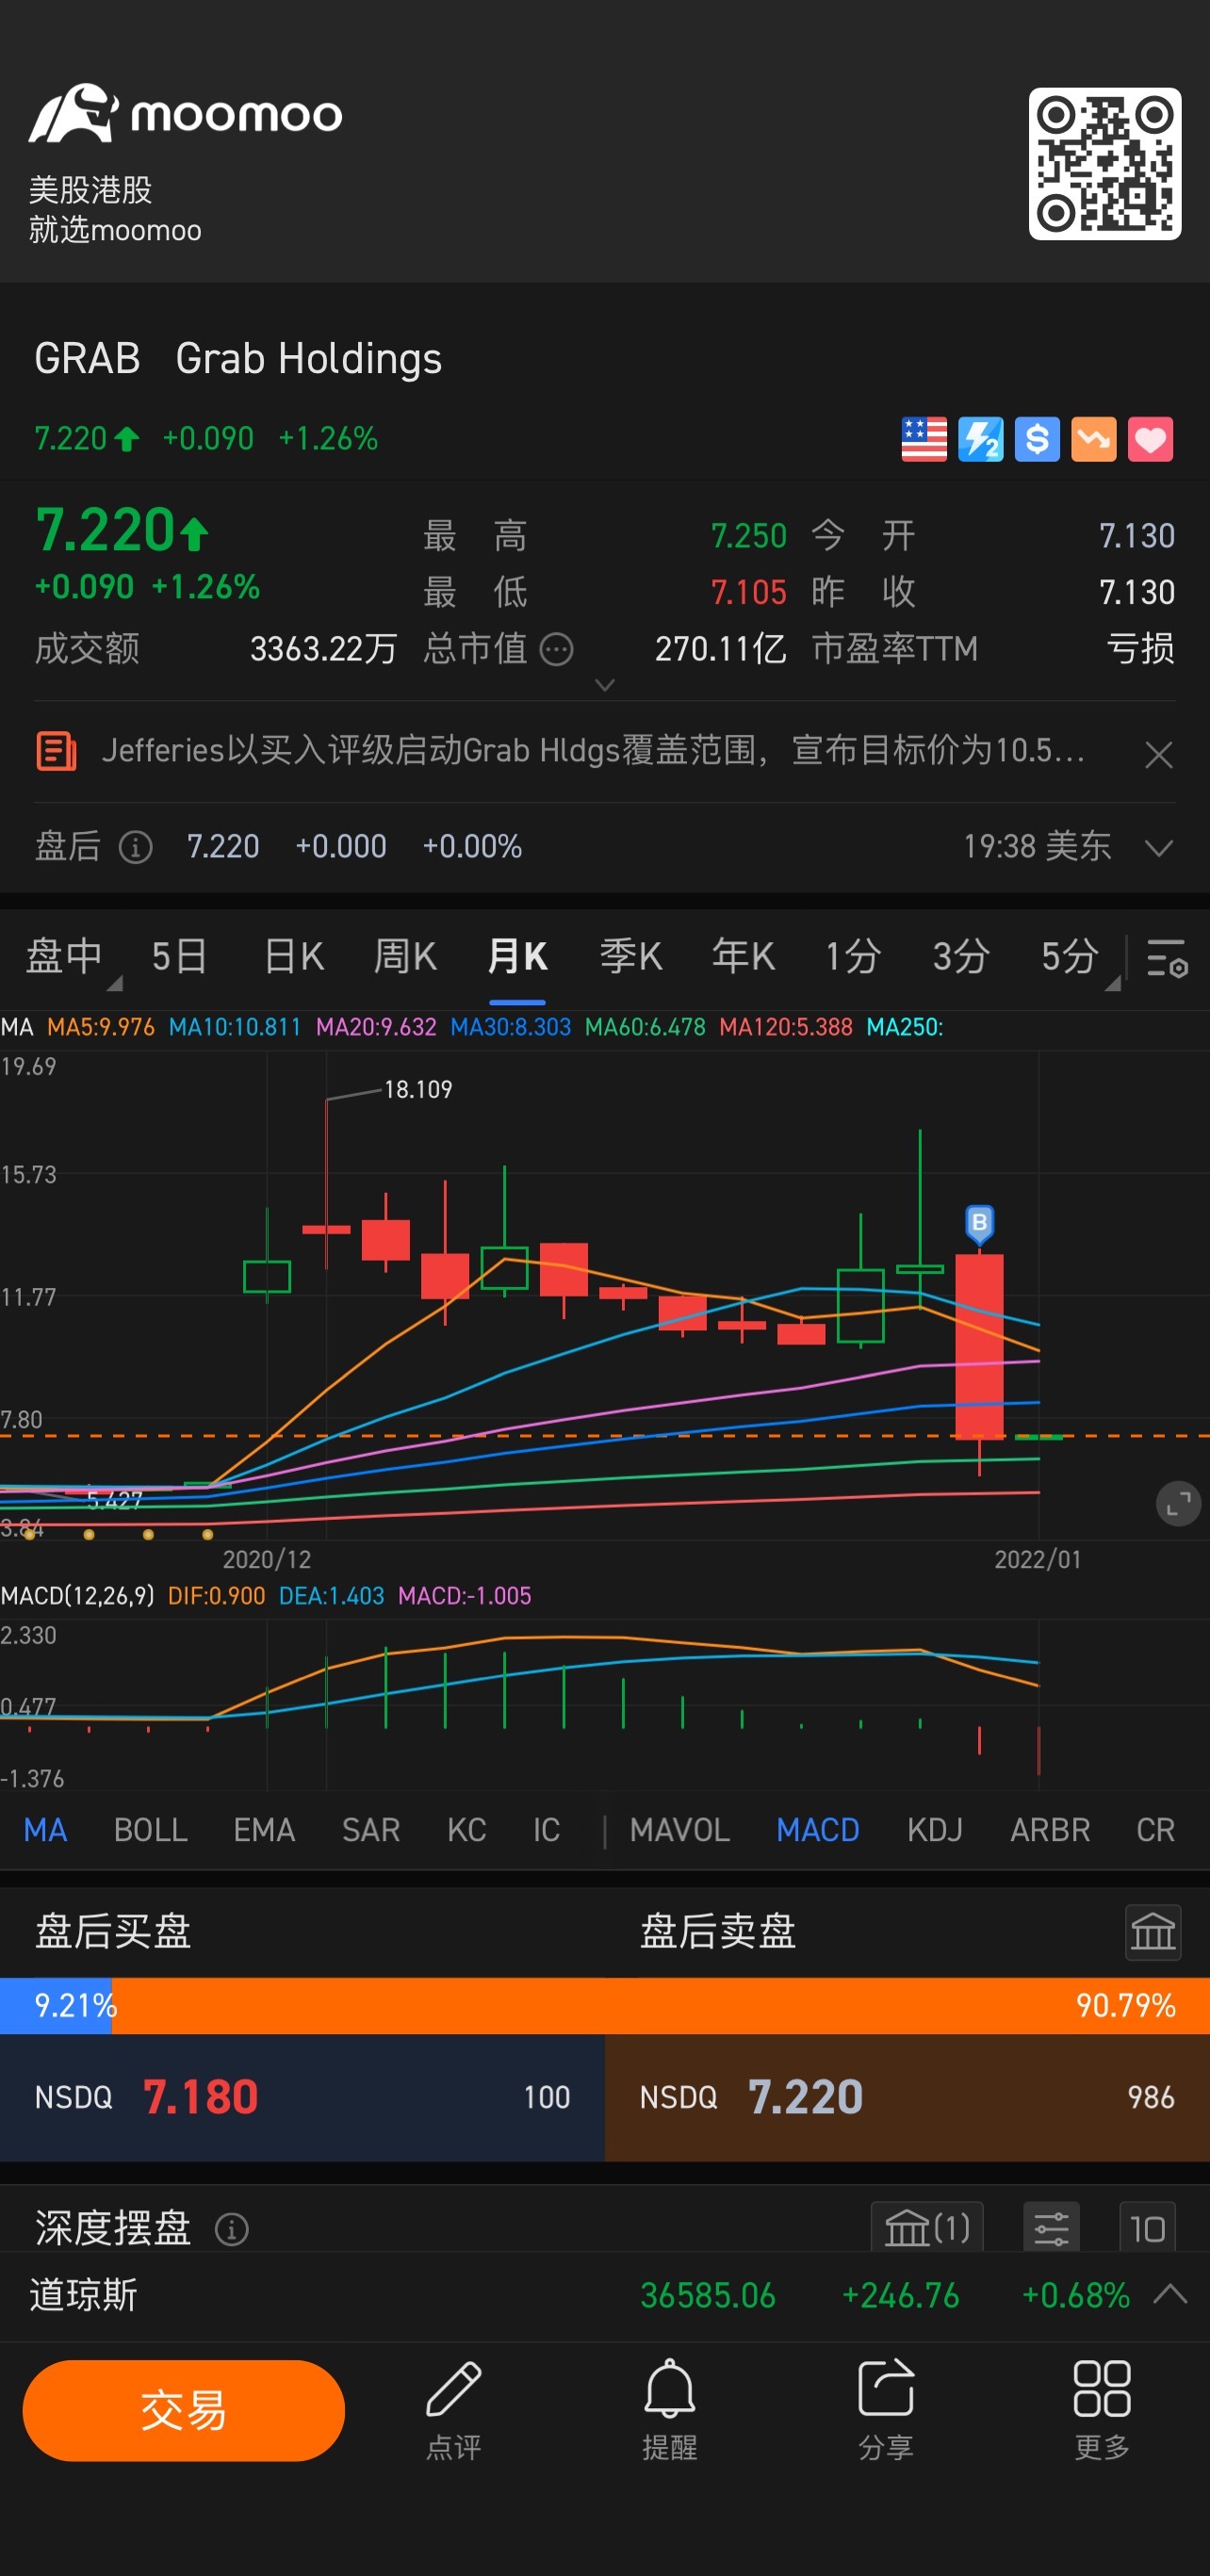Tap the NSDQ 7.220 ask row

pyautogui.click(x=907, y=2097)
